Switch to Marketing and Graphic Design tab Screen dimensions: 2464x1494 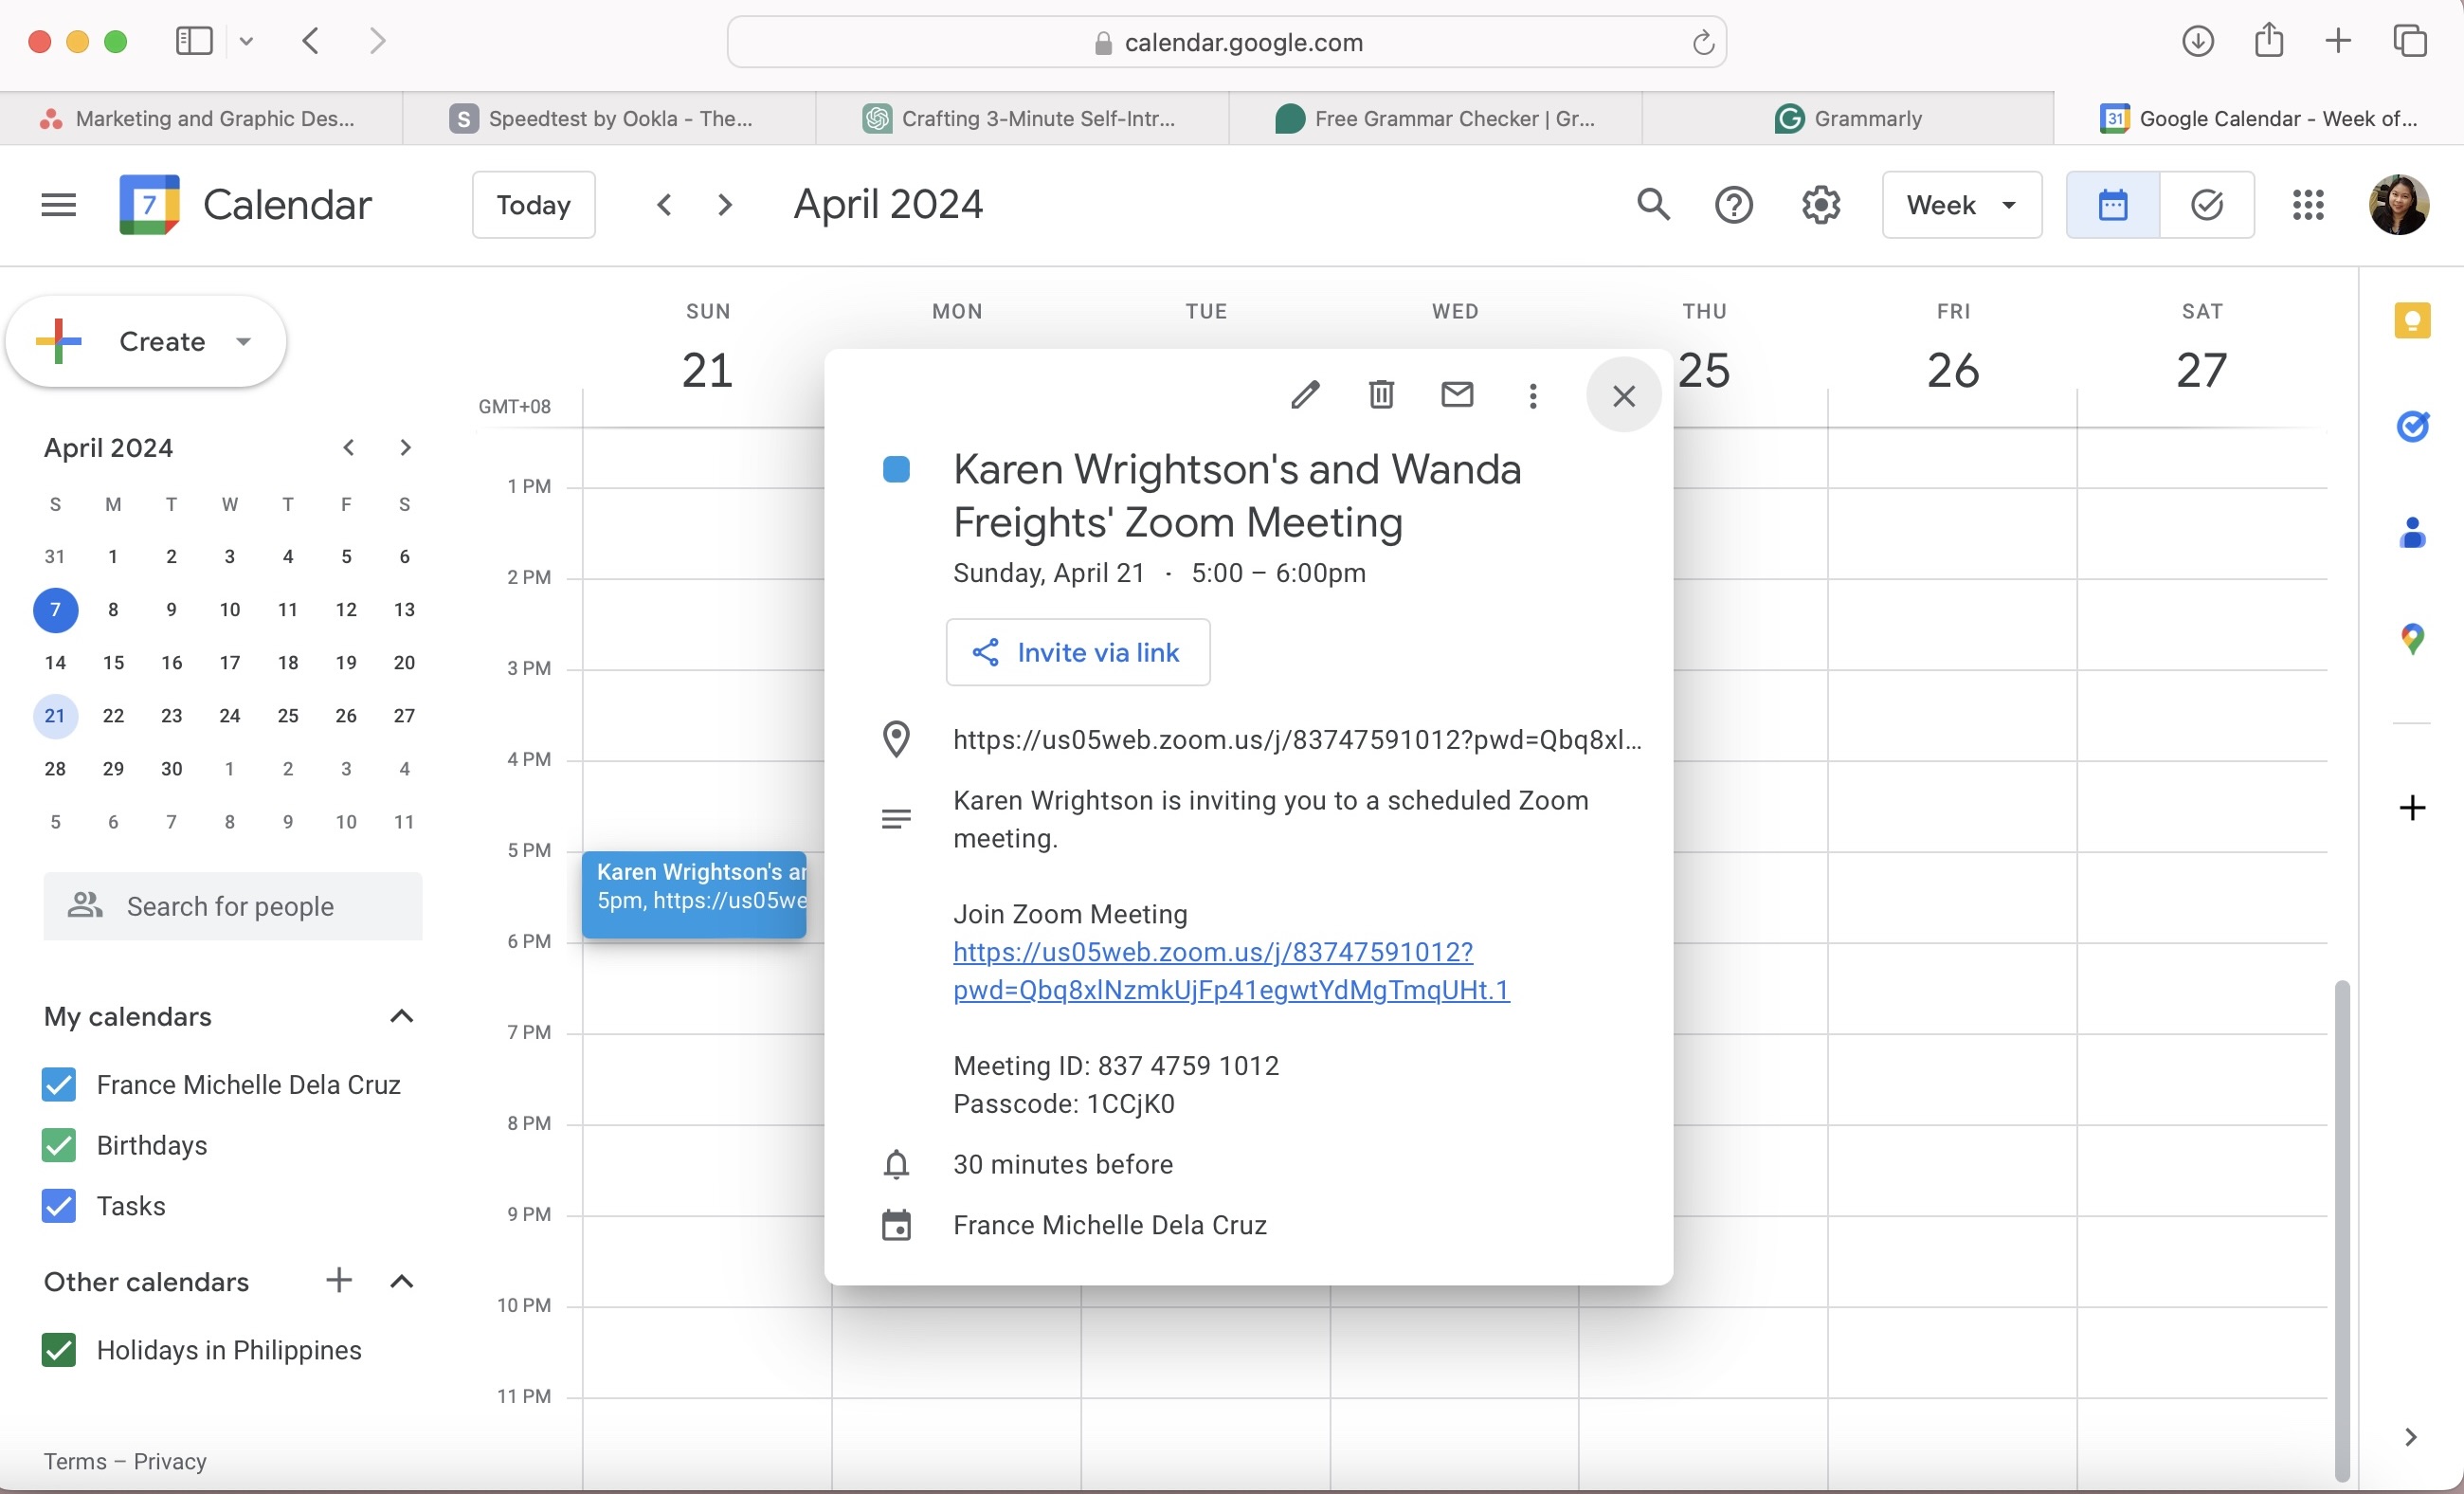click(x=201, y=118)
